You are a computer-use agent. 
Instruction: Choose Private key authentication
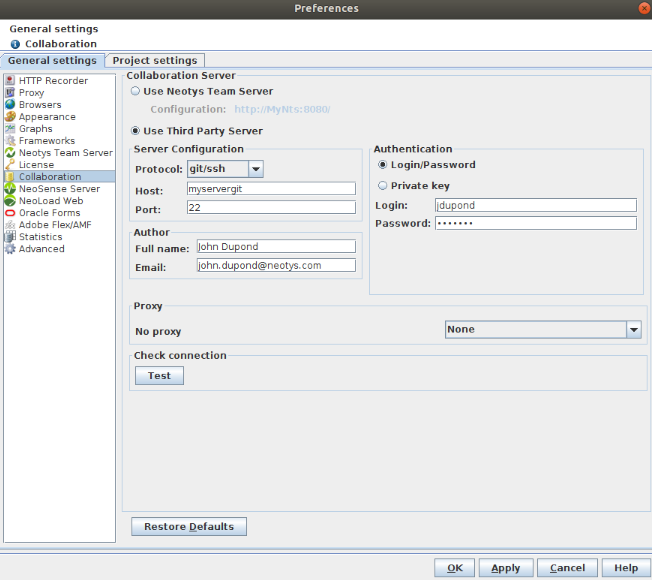383,186
